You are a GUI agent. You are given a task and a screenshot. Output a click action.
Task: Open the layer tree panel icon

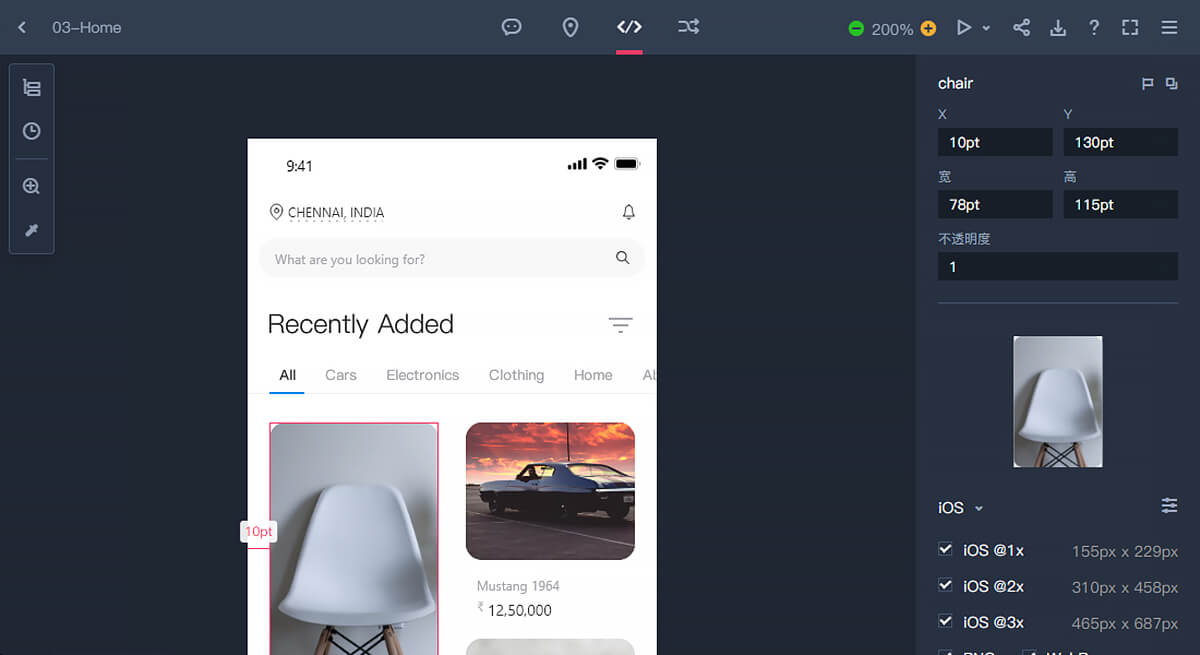click(32, 88)
